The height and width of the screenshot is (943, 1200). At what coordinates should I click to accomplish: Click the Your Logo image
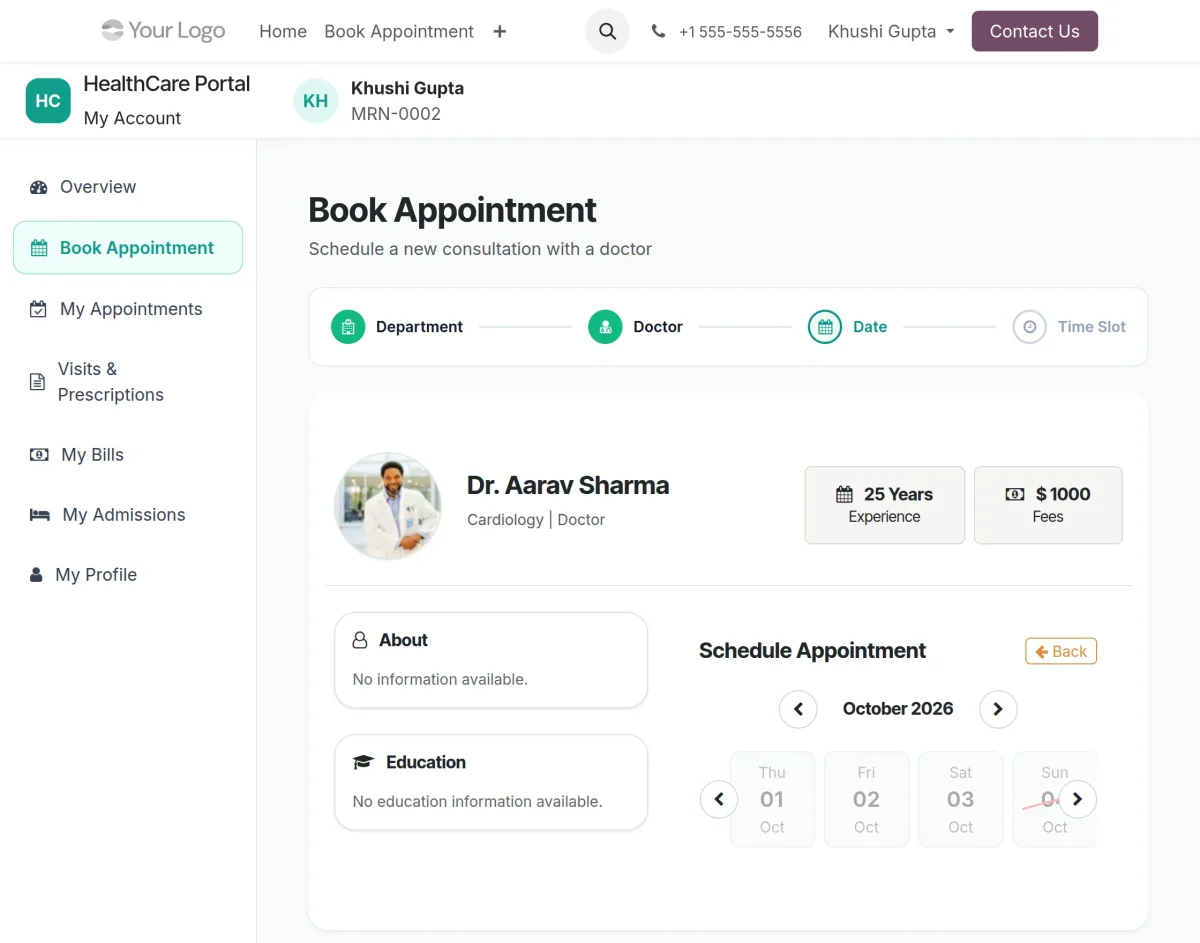coord(163,31)
